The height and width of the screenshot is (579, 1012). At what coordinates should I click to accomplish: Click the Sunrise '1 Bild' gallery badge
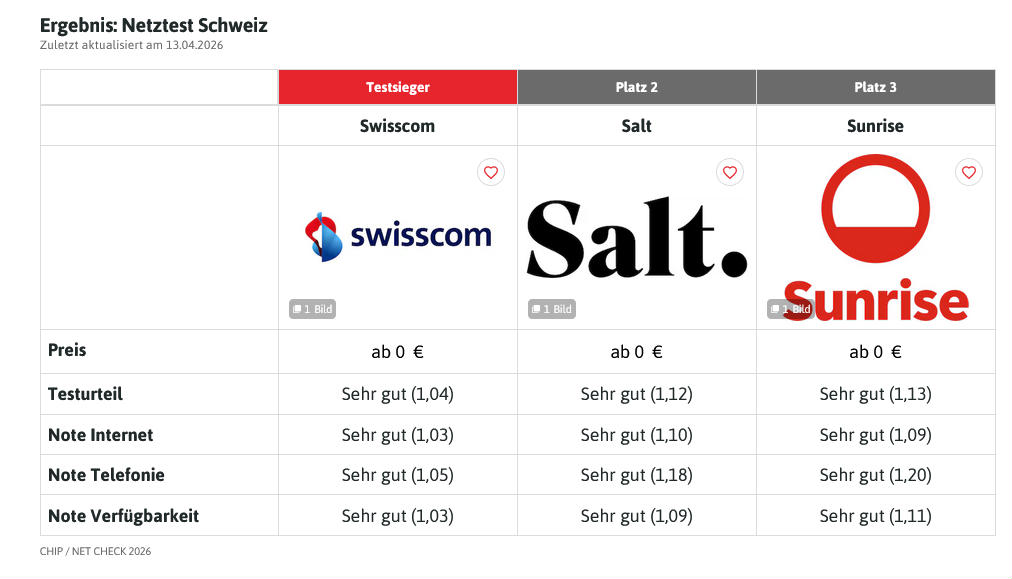[790, 309]
